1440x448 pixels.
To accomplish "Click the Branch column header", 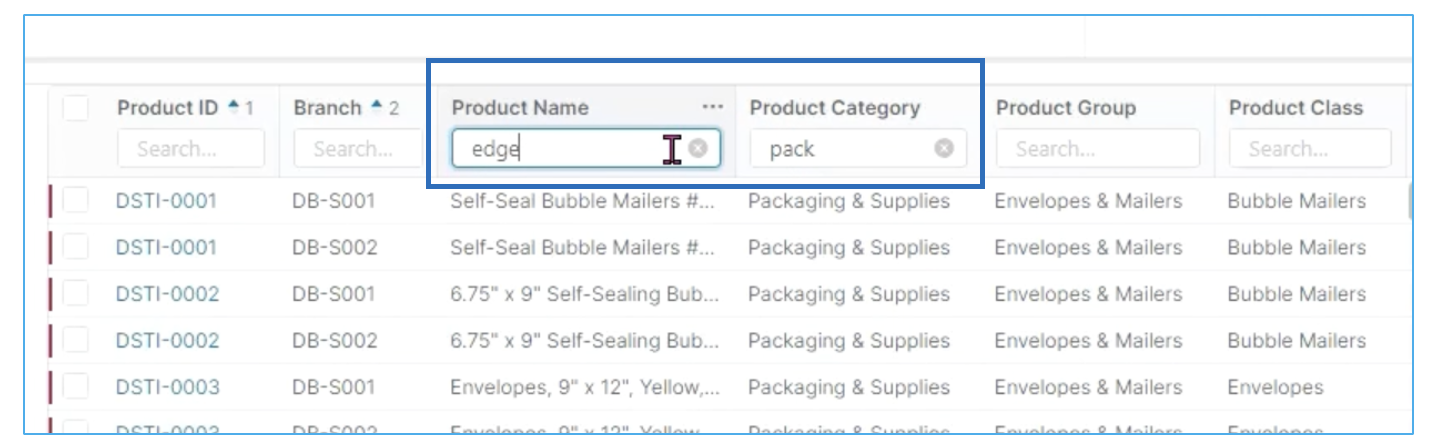I will [327, 108].
